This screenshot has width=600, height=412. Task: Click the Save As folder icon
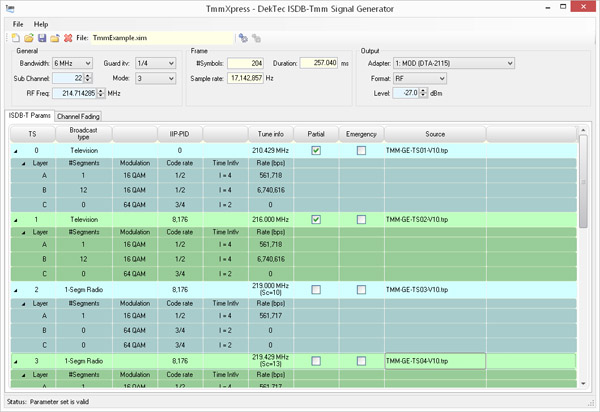click(x=55, y=38)
